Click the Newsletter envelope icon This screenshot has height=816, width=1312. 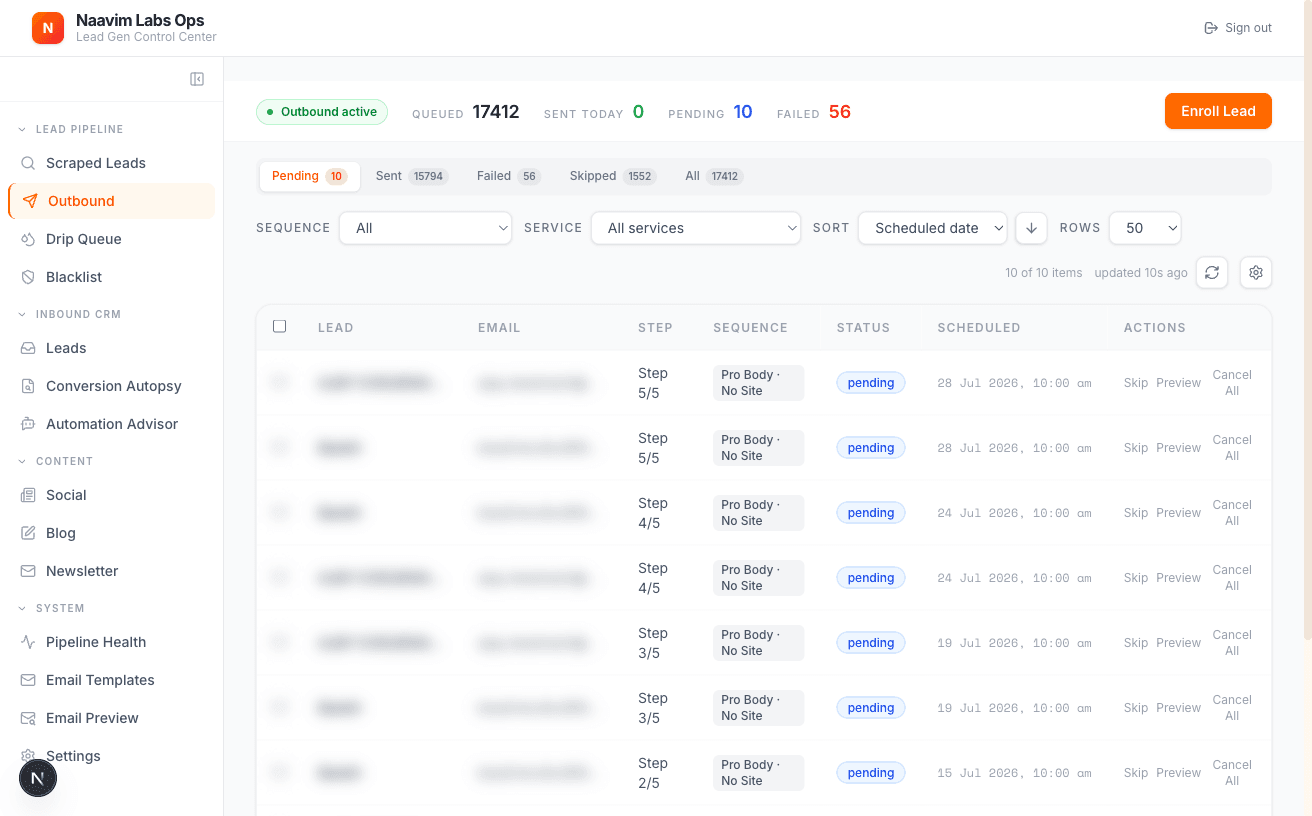[28, 571]
